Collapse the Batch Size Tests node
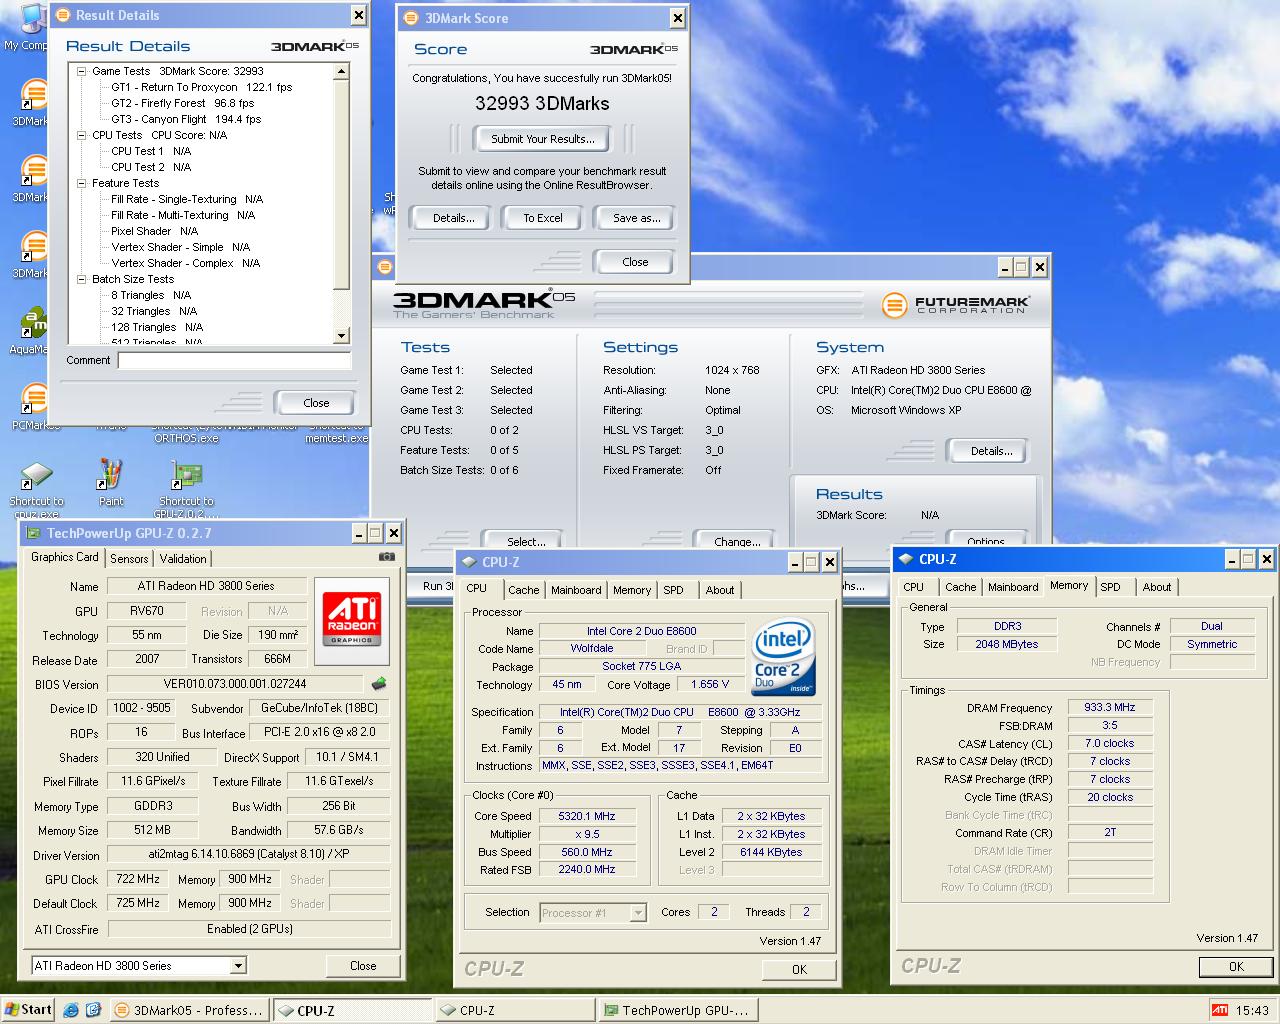 pyautogui.click(x=82, y=279)
